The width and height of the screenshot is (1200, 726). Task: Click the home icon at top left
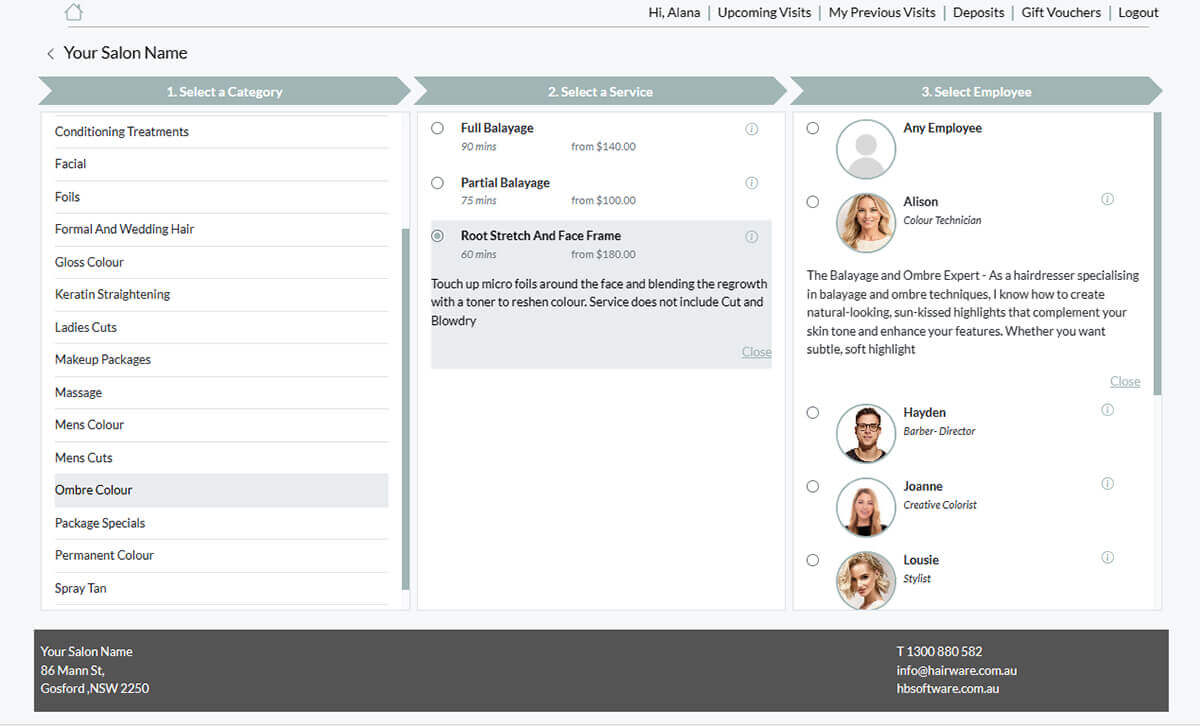[73, 13]
